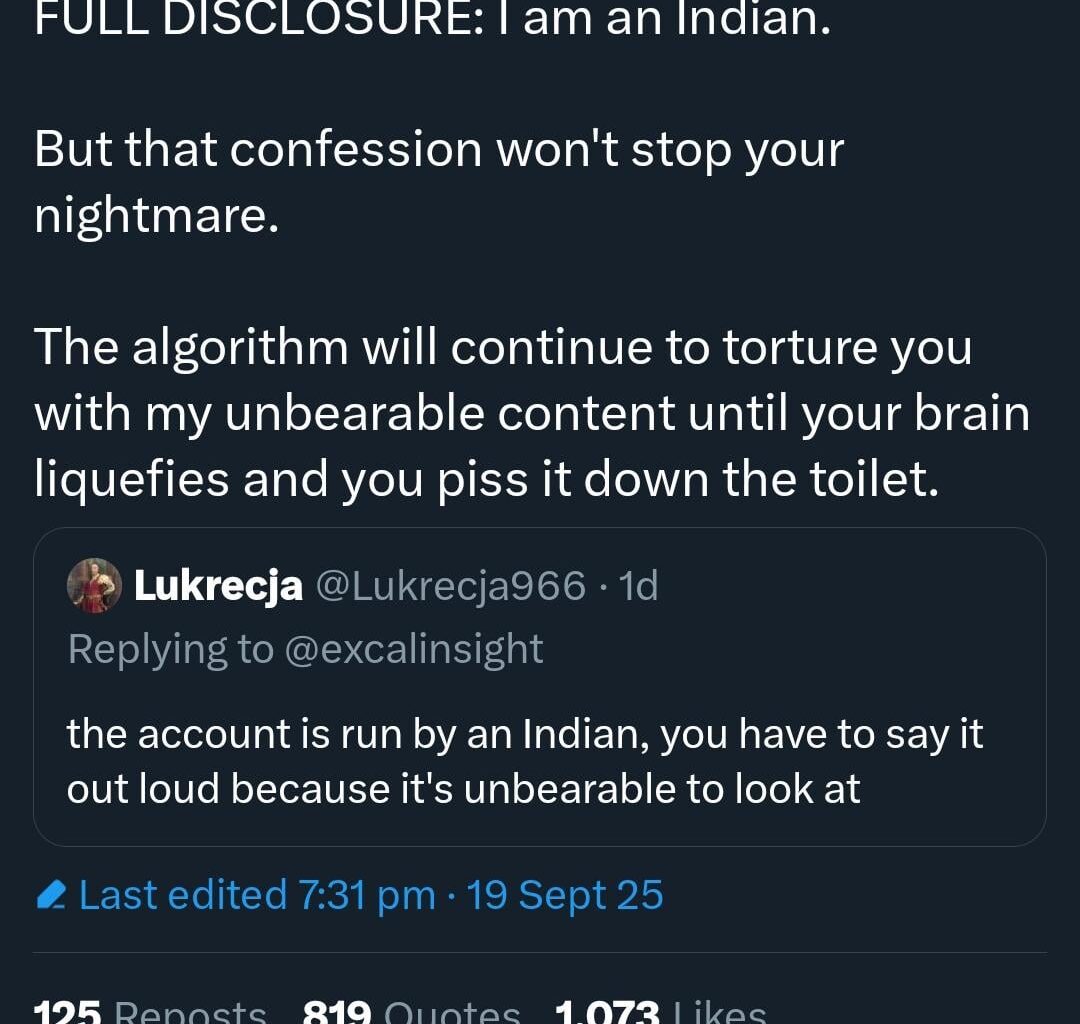The width and height of the screenshot is (1080, 1024).
Task: Open the 819 Quotes list
Action: [411, 1012]
